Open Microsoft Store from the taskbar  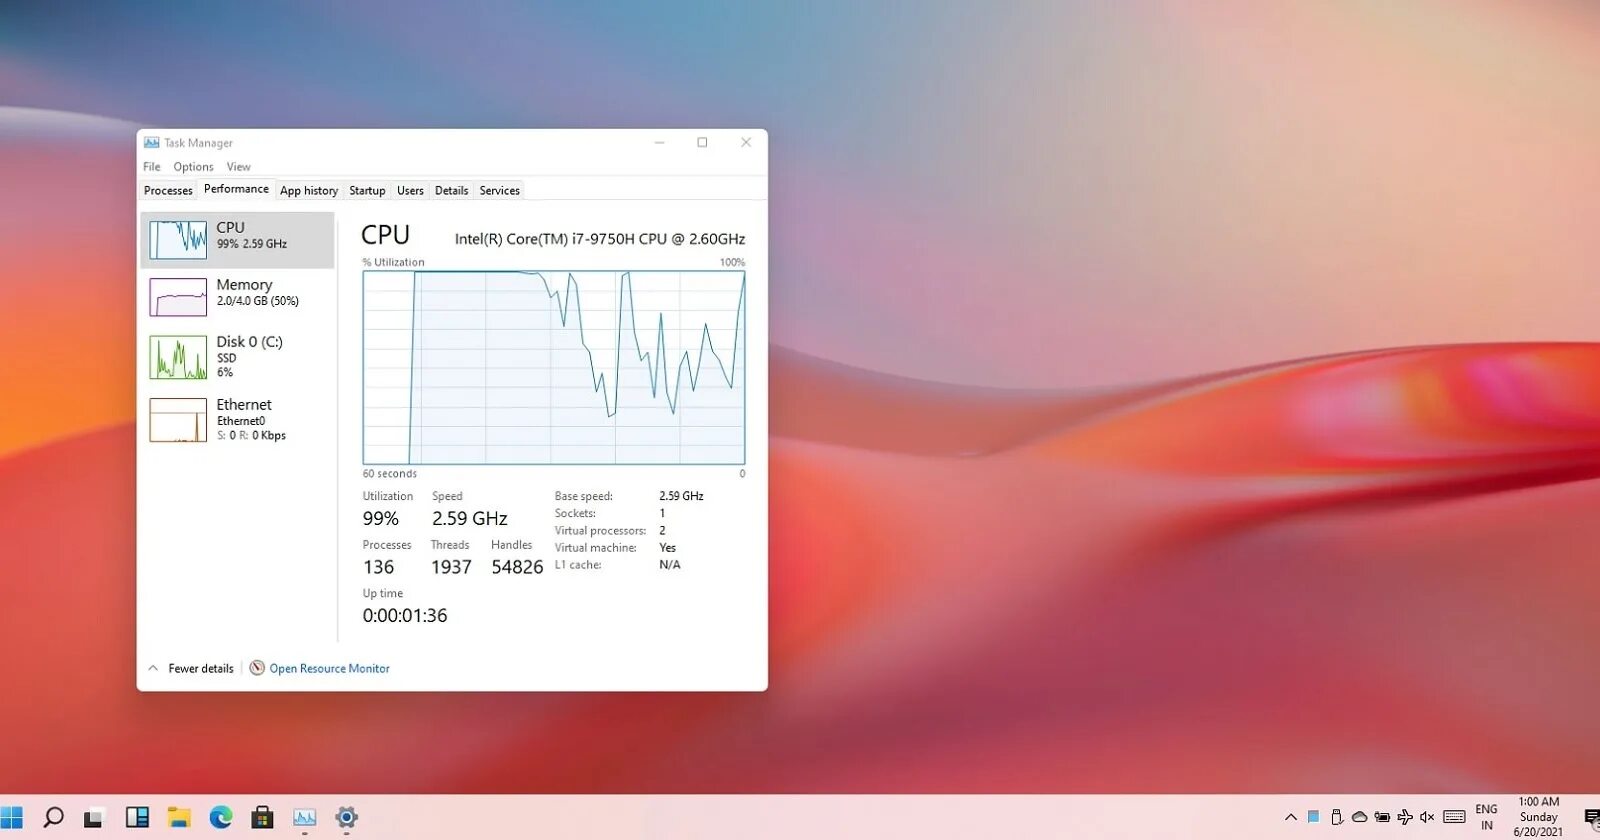click(263, 817)
